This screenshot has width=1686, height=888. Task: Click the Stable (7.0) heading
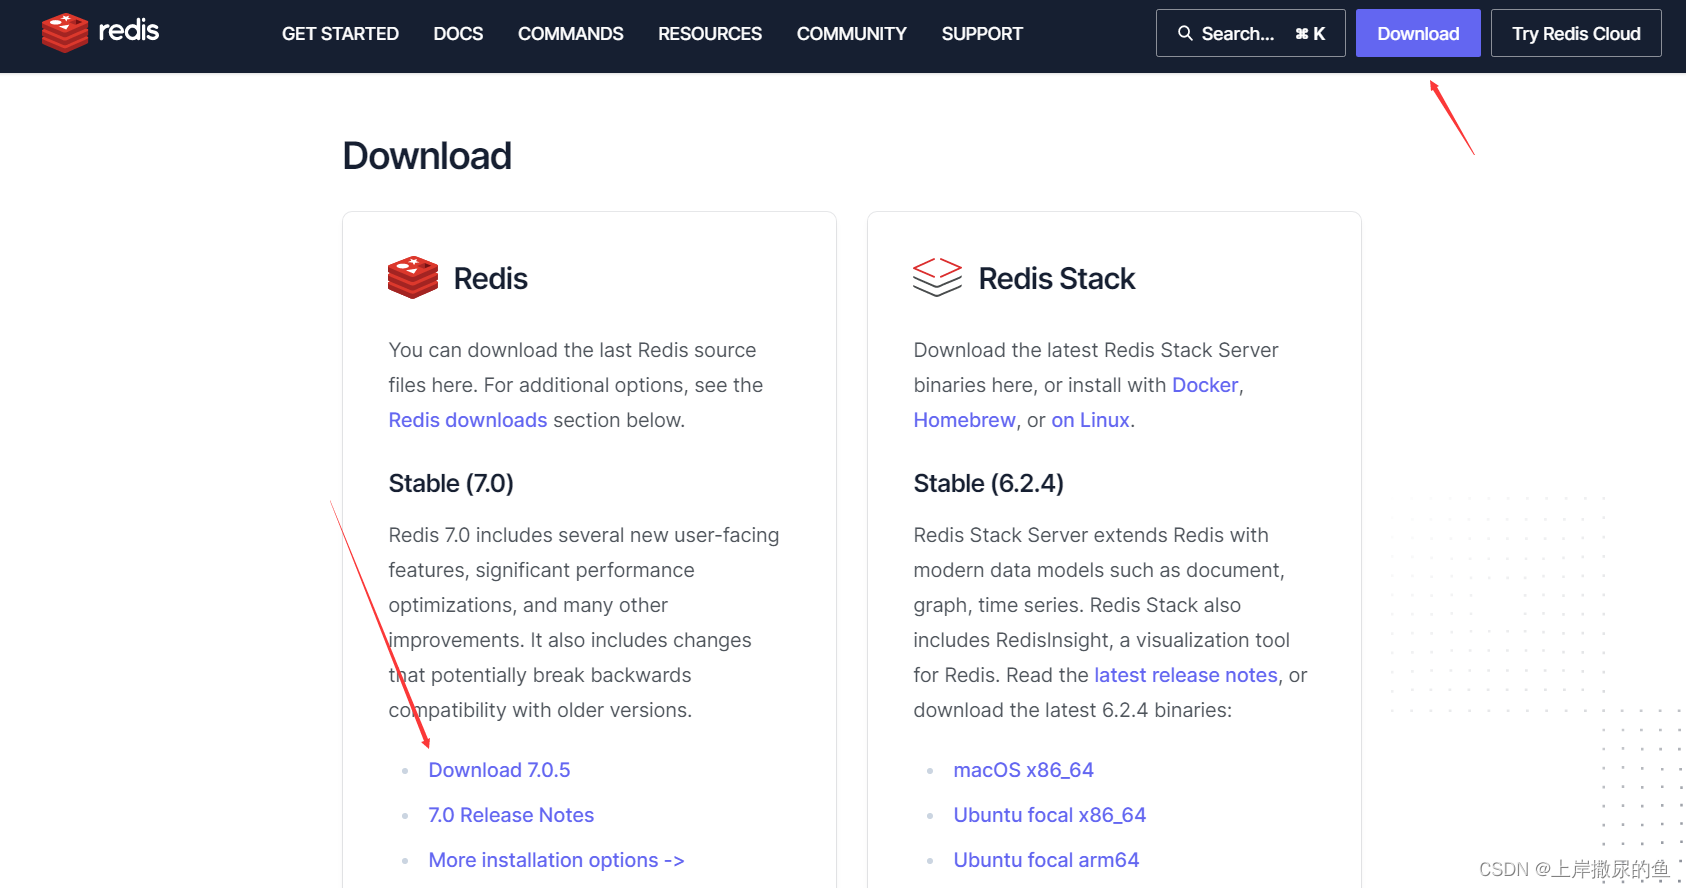(451, 483)
